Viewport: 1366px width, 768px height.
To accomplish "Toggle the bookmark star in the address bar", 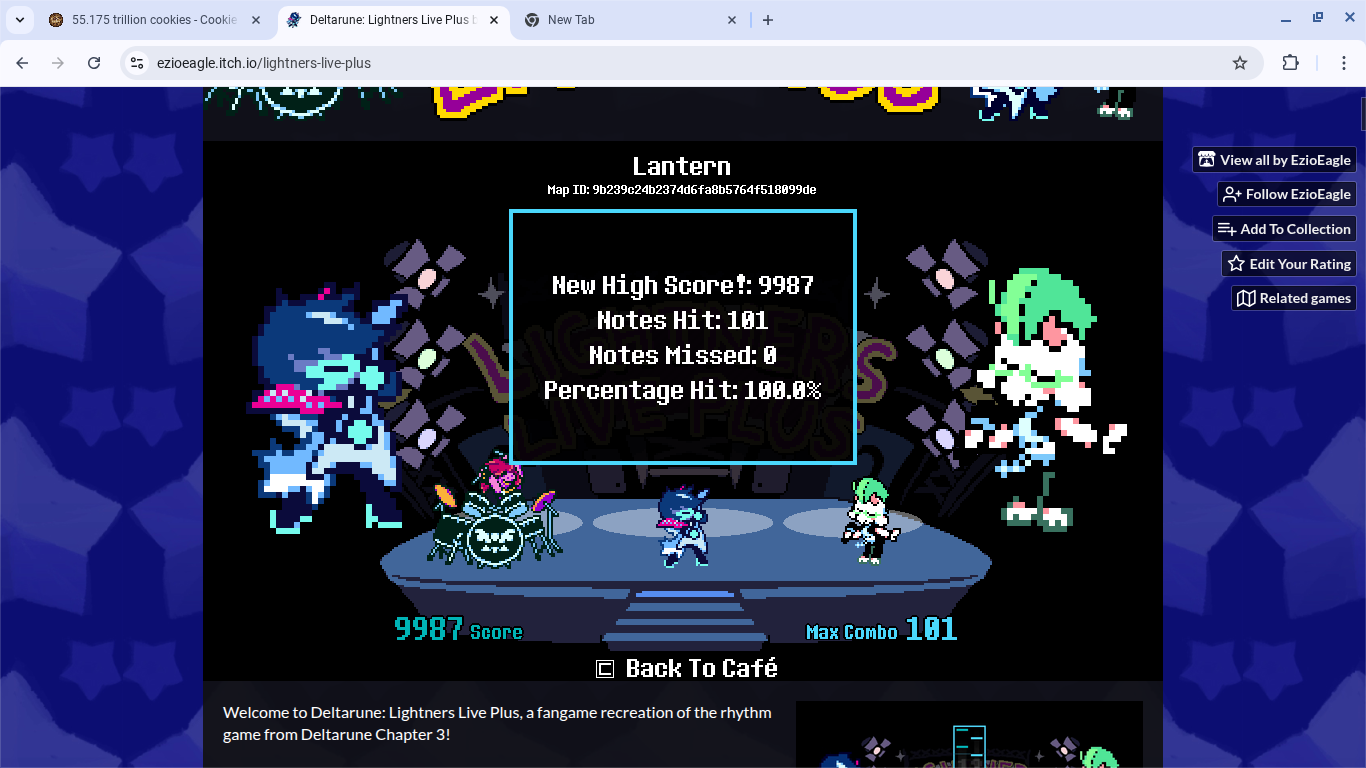I will click(x=1240, y=62).
